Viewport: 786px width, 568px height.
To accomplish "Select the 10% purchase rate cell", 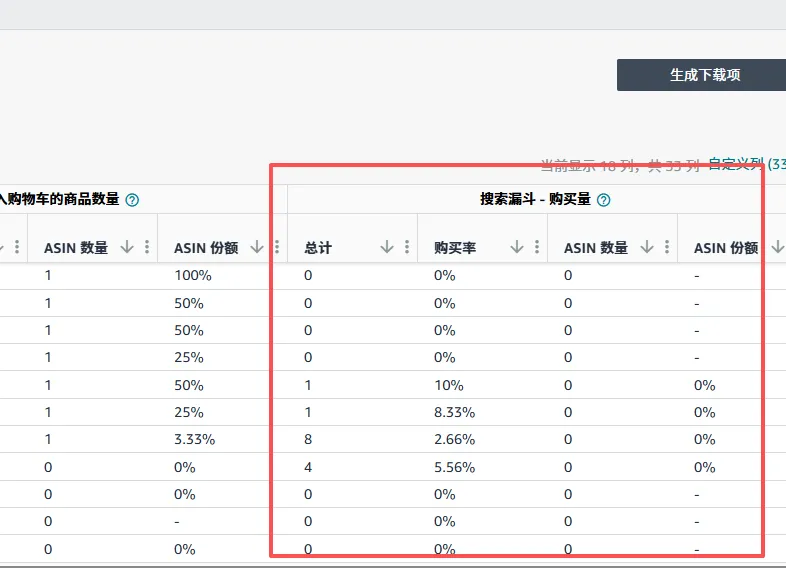I will point(449,385).
